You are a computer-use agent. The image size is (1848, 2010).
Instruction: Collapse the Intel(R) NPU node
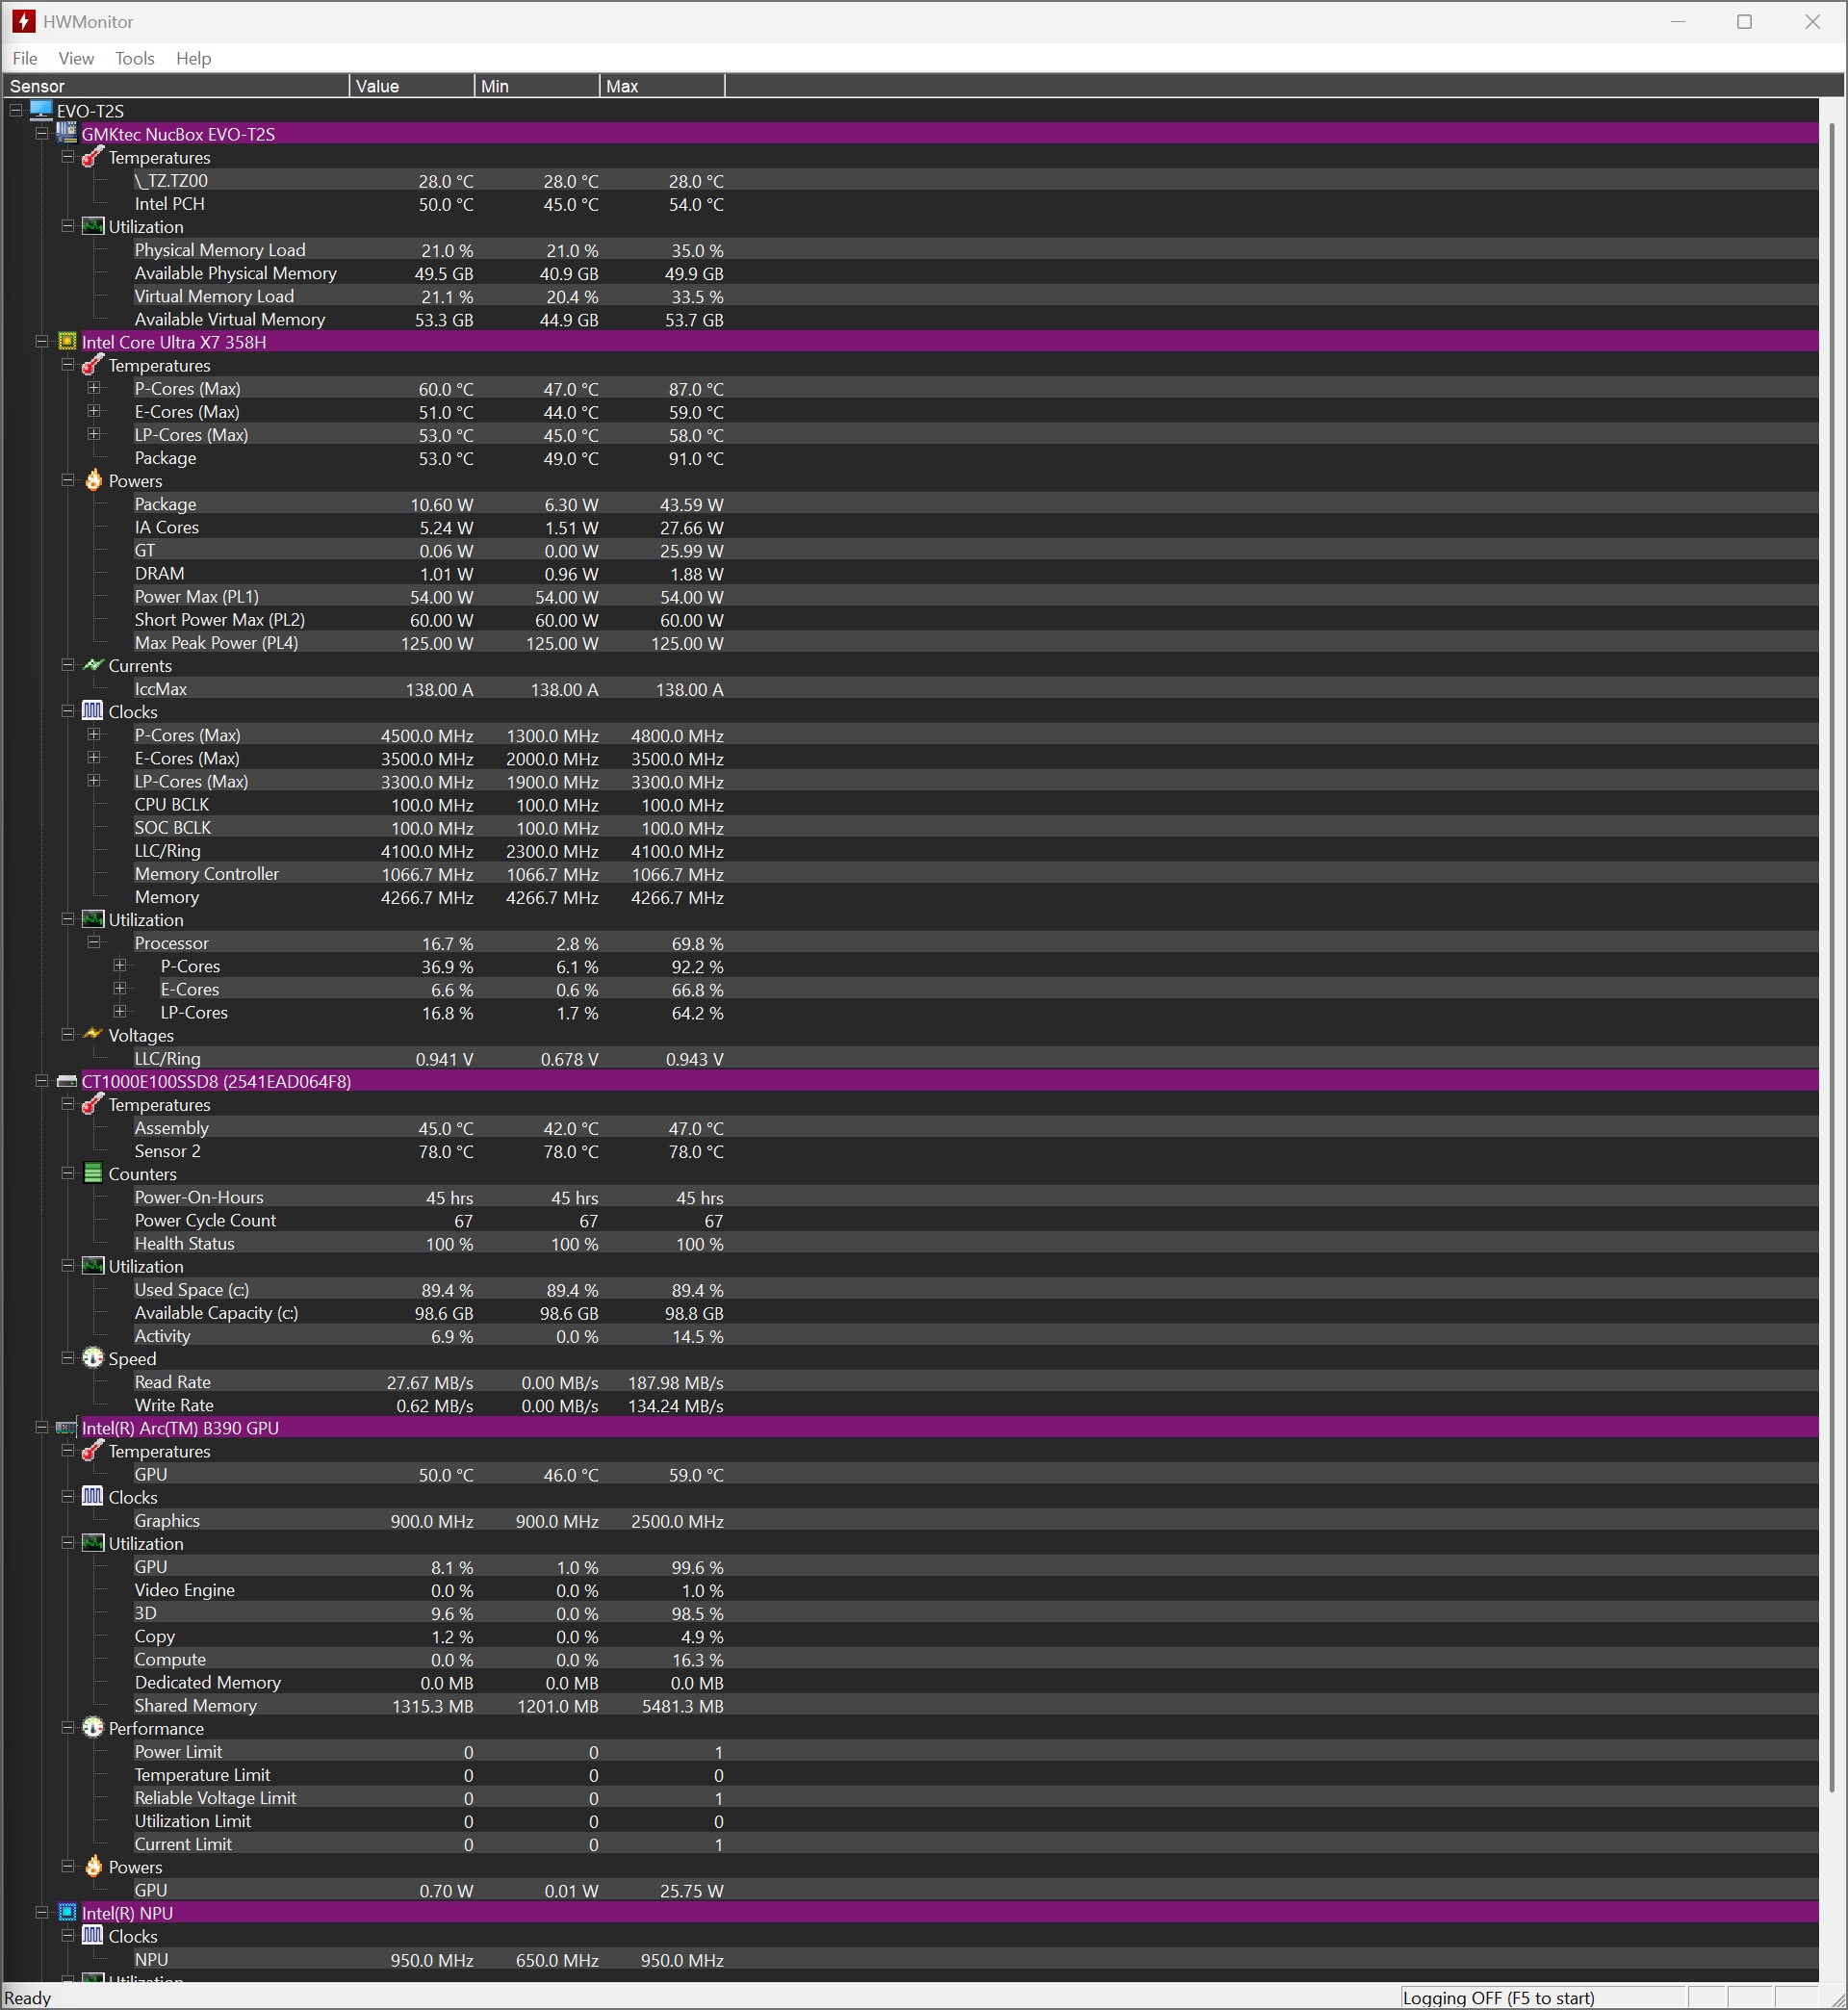point(42,1912)
